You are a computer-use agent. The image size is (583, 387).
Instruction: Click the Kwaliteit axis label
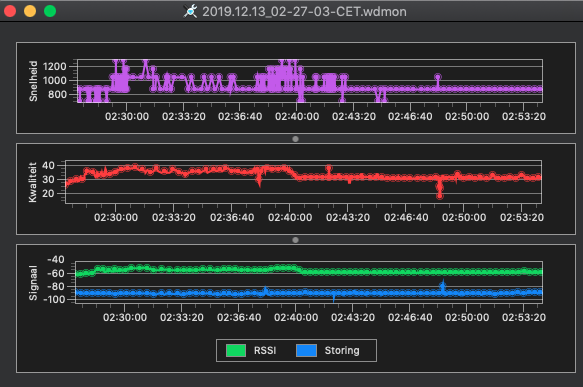33,182
